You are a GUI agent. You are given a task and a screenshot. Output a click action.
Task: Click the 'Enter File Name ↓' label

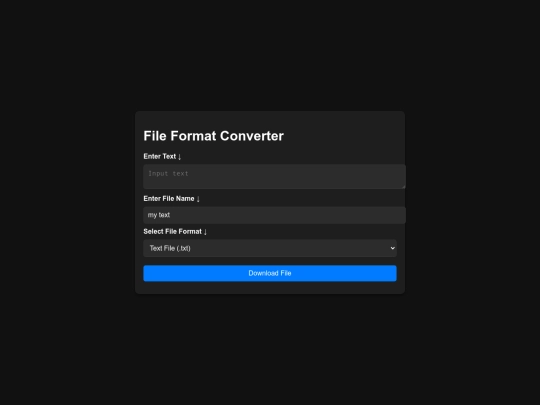pos(172,199)
